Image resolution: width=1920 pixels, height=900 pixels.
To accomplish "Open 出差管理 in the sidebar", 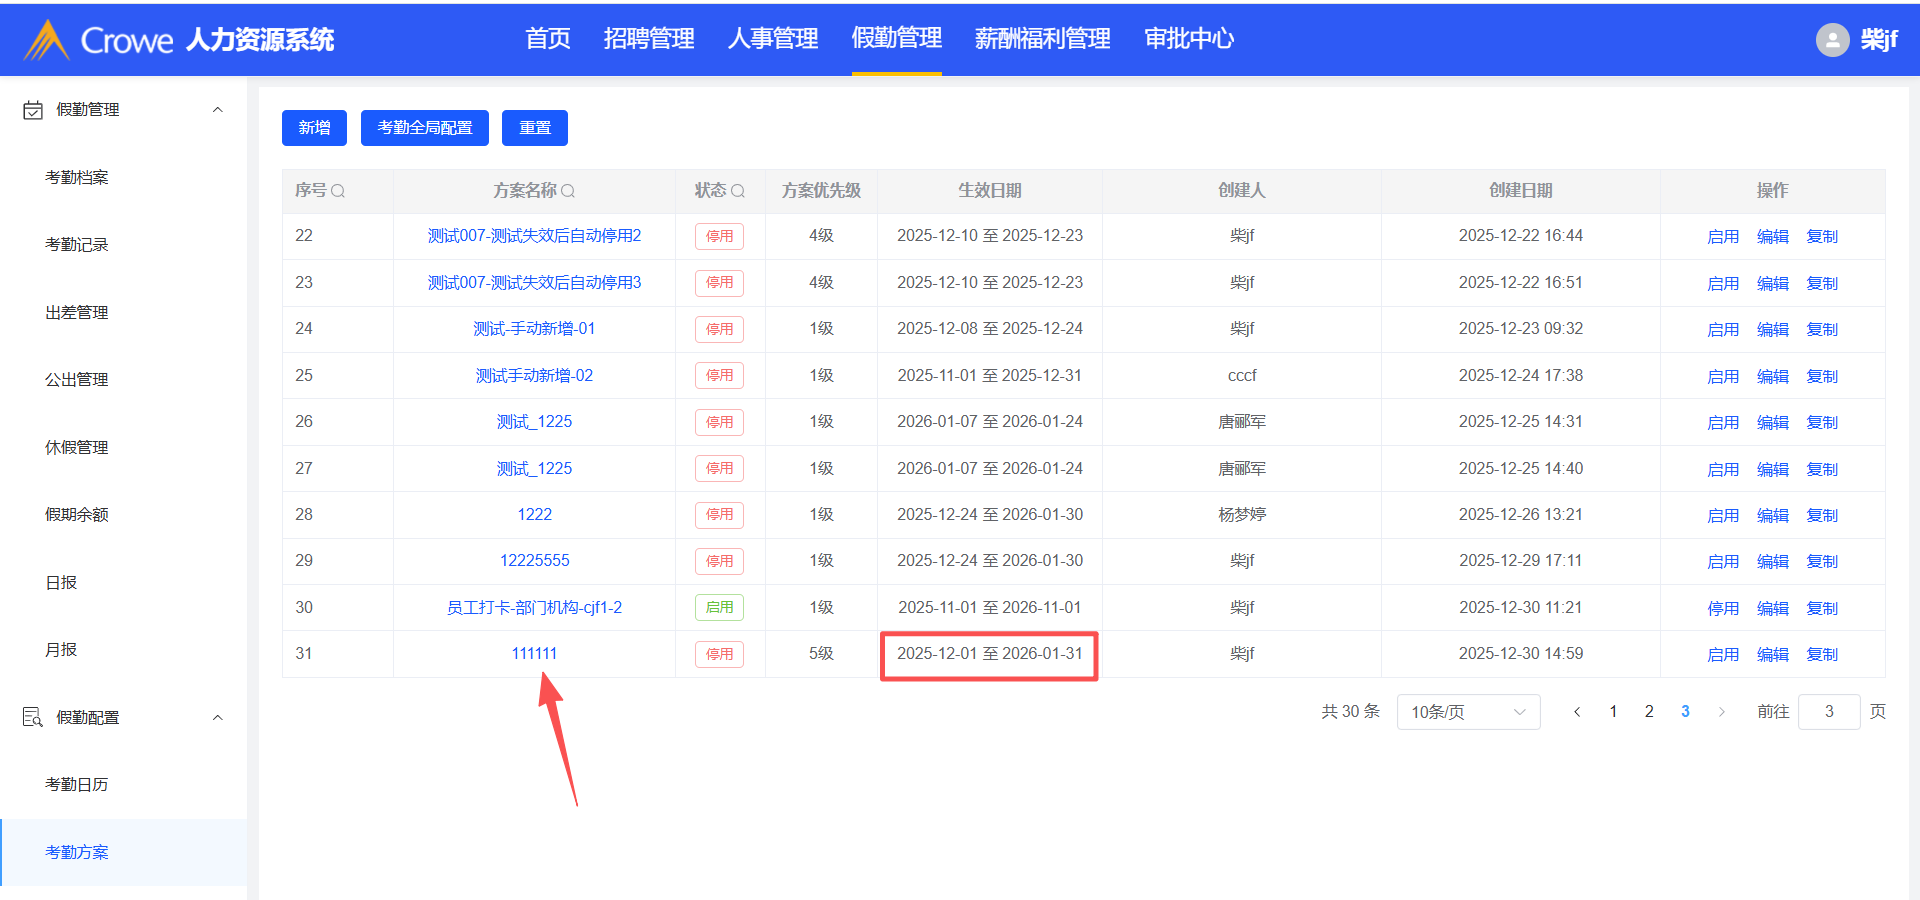I will [77, 312].
